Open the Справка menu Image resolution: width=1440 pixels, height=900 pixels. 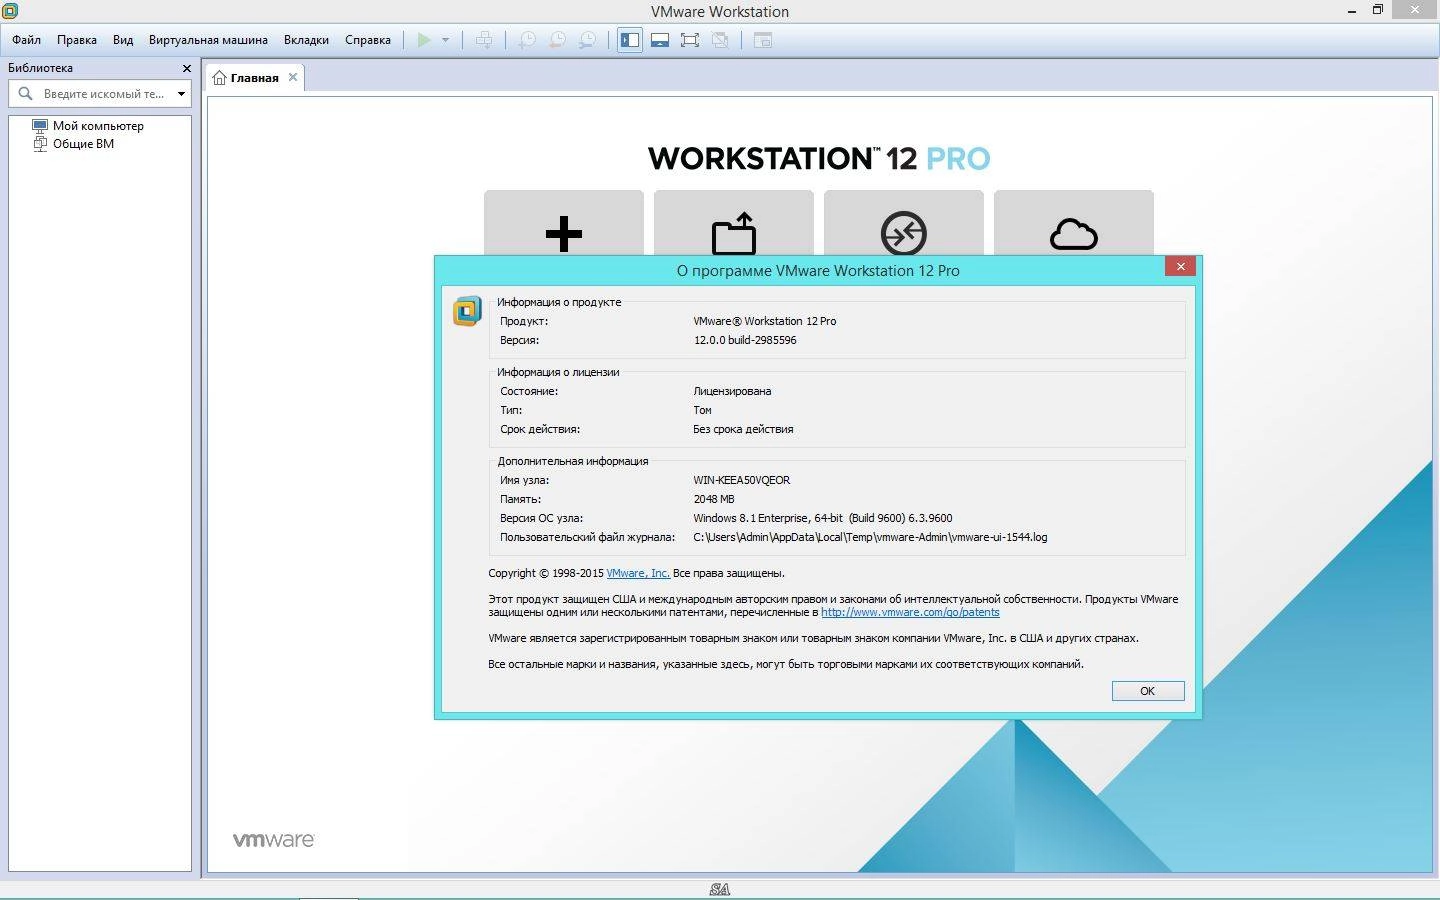coord(368,40)
